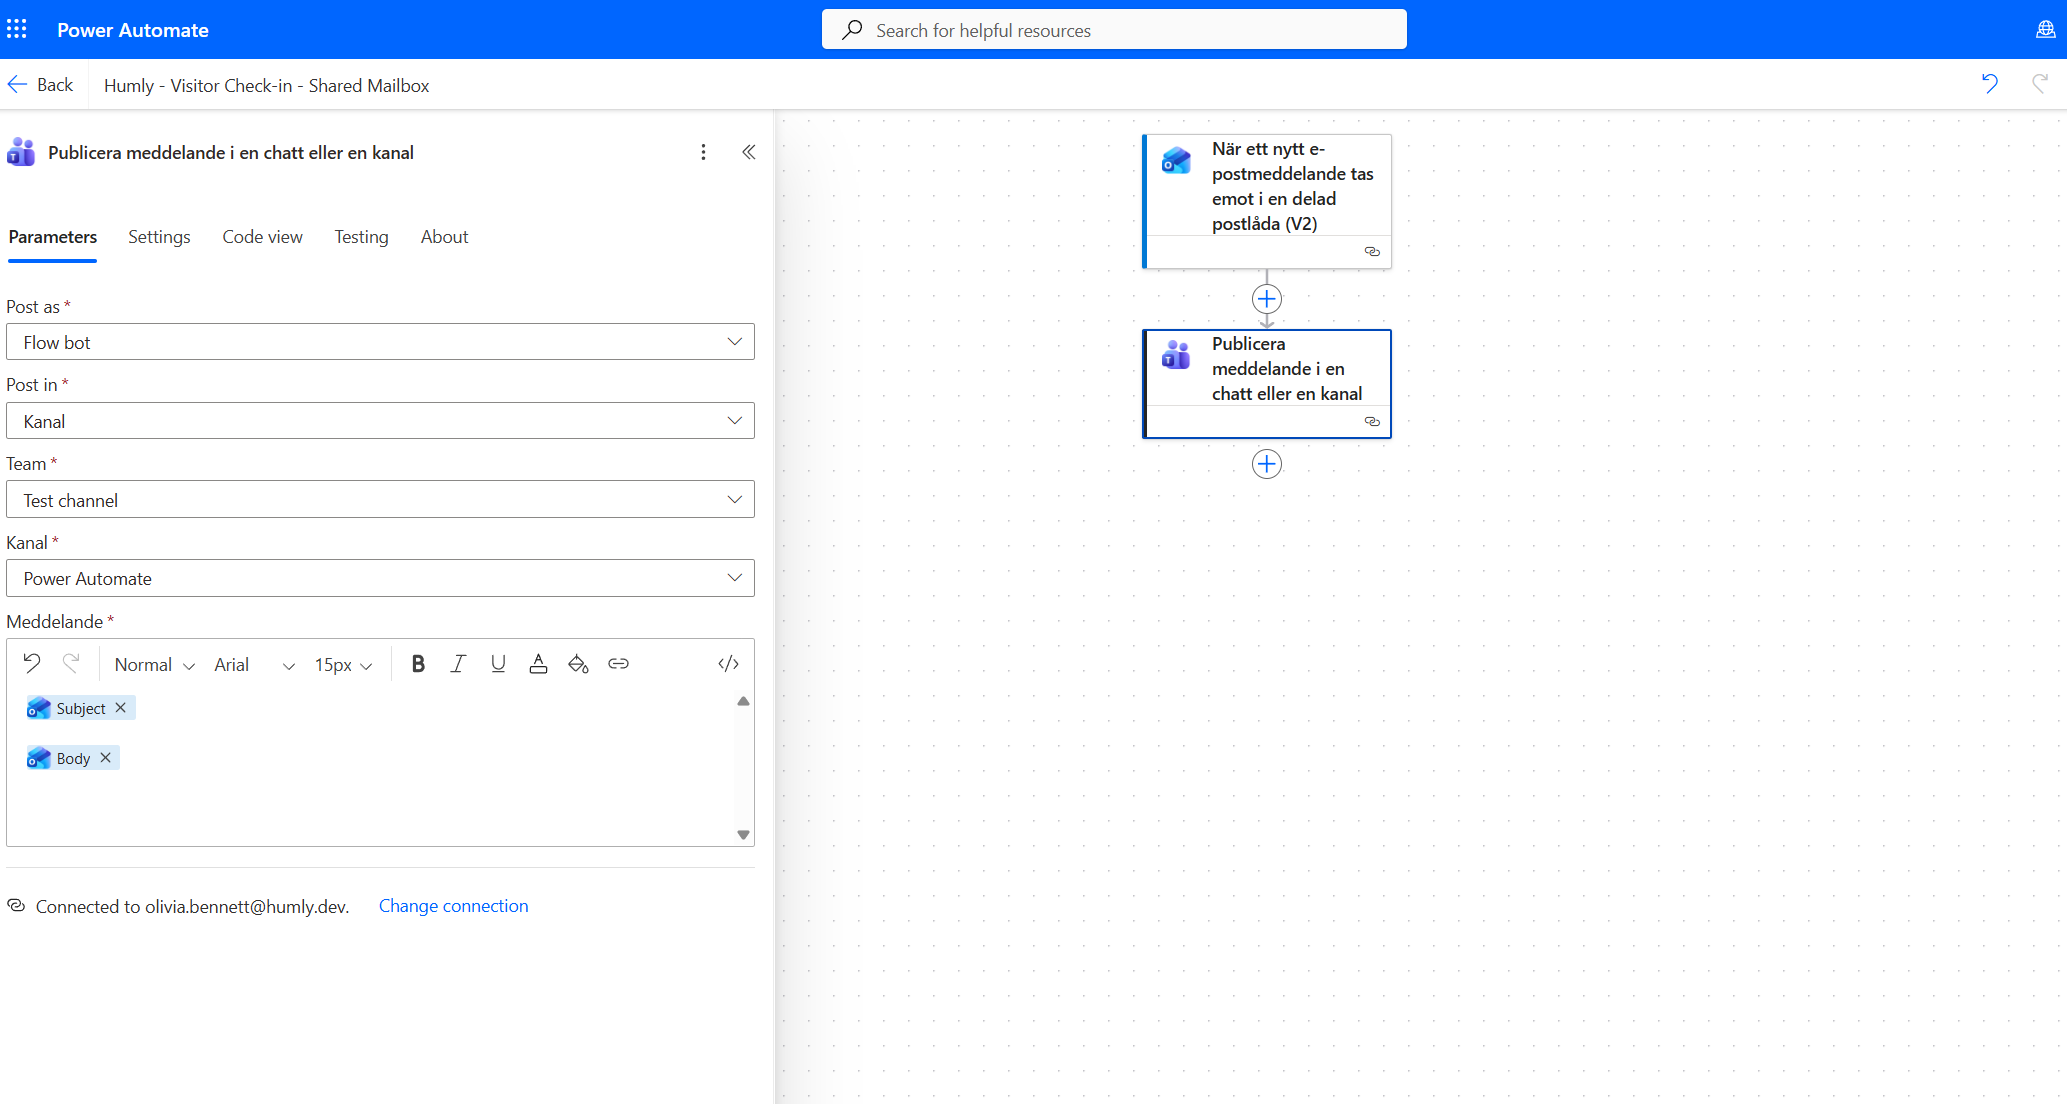
Task: Click the Change connection link
Action: [x=453, y=906]
